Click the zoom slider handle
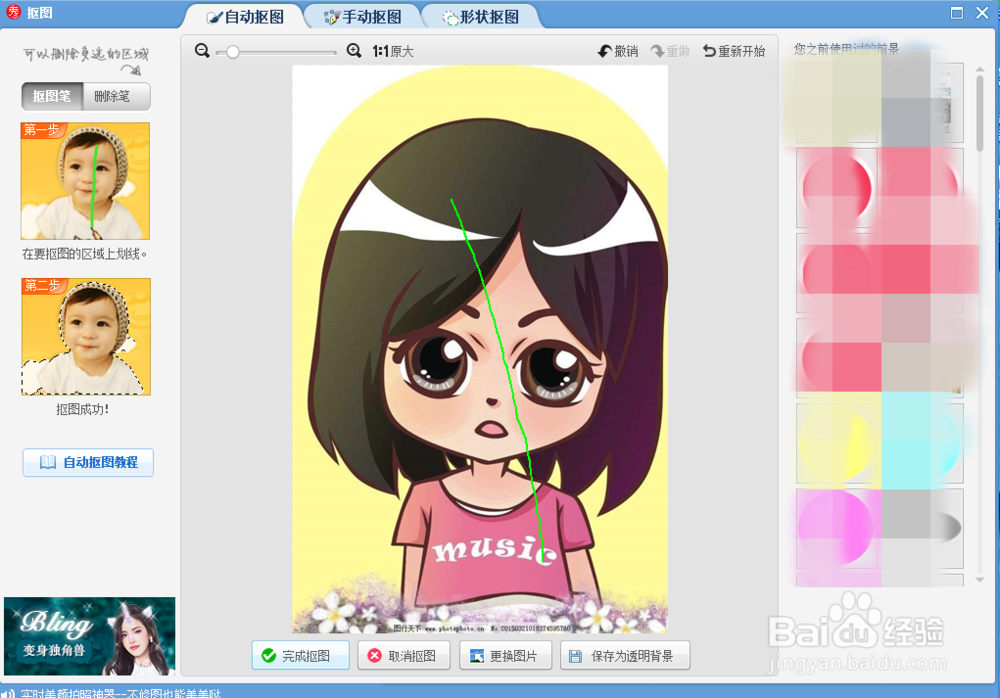The width and height of the screenshot is (1000, 698). click(233, 52)
